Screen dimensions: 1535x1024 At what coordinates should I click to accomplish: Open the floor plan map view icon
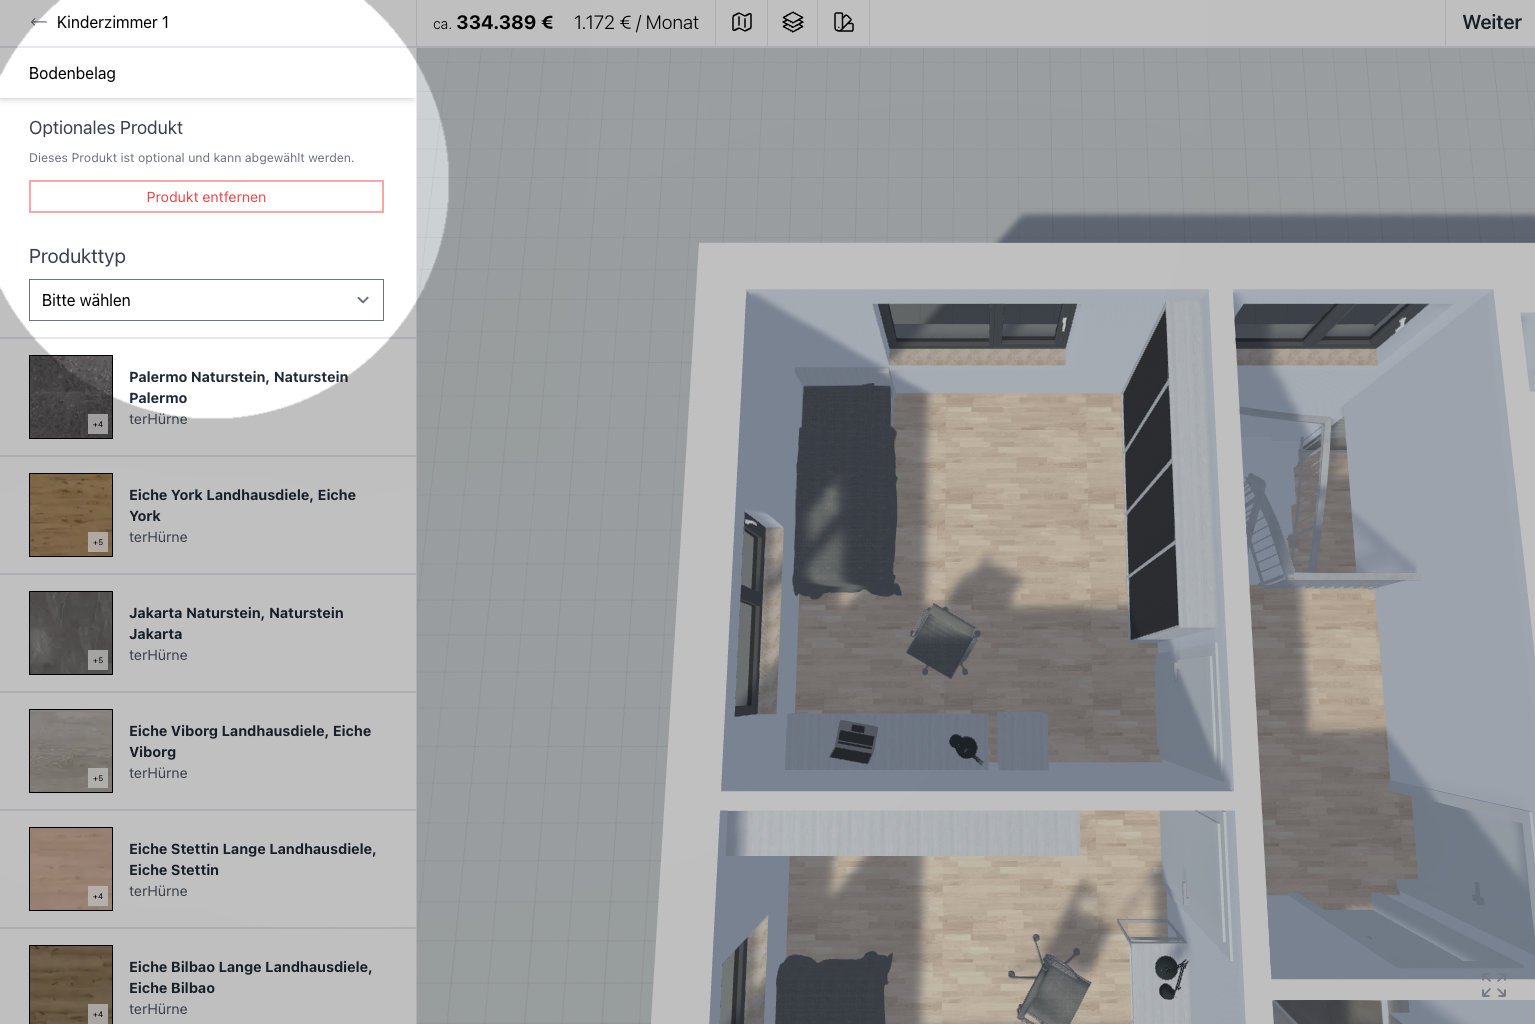[x=742, y=22]
